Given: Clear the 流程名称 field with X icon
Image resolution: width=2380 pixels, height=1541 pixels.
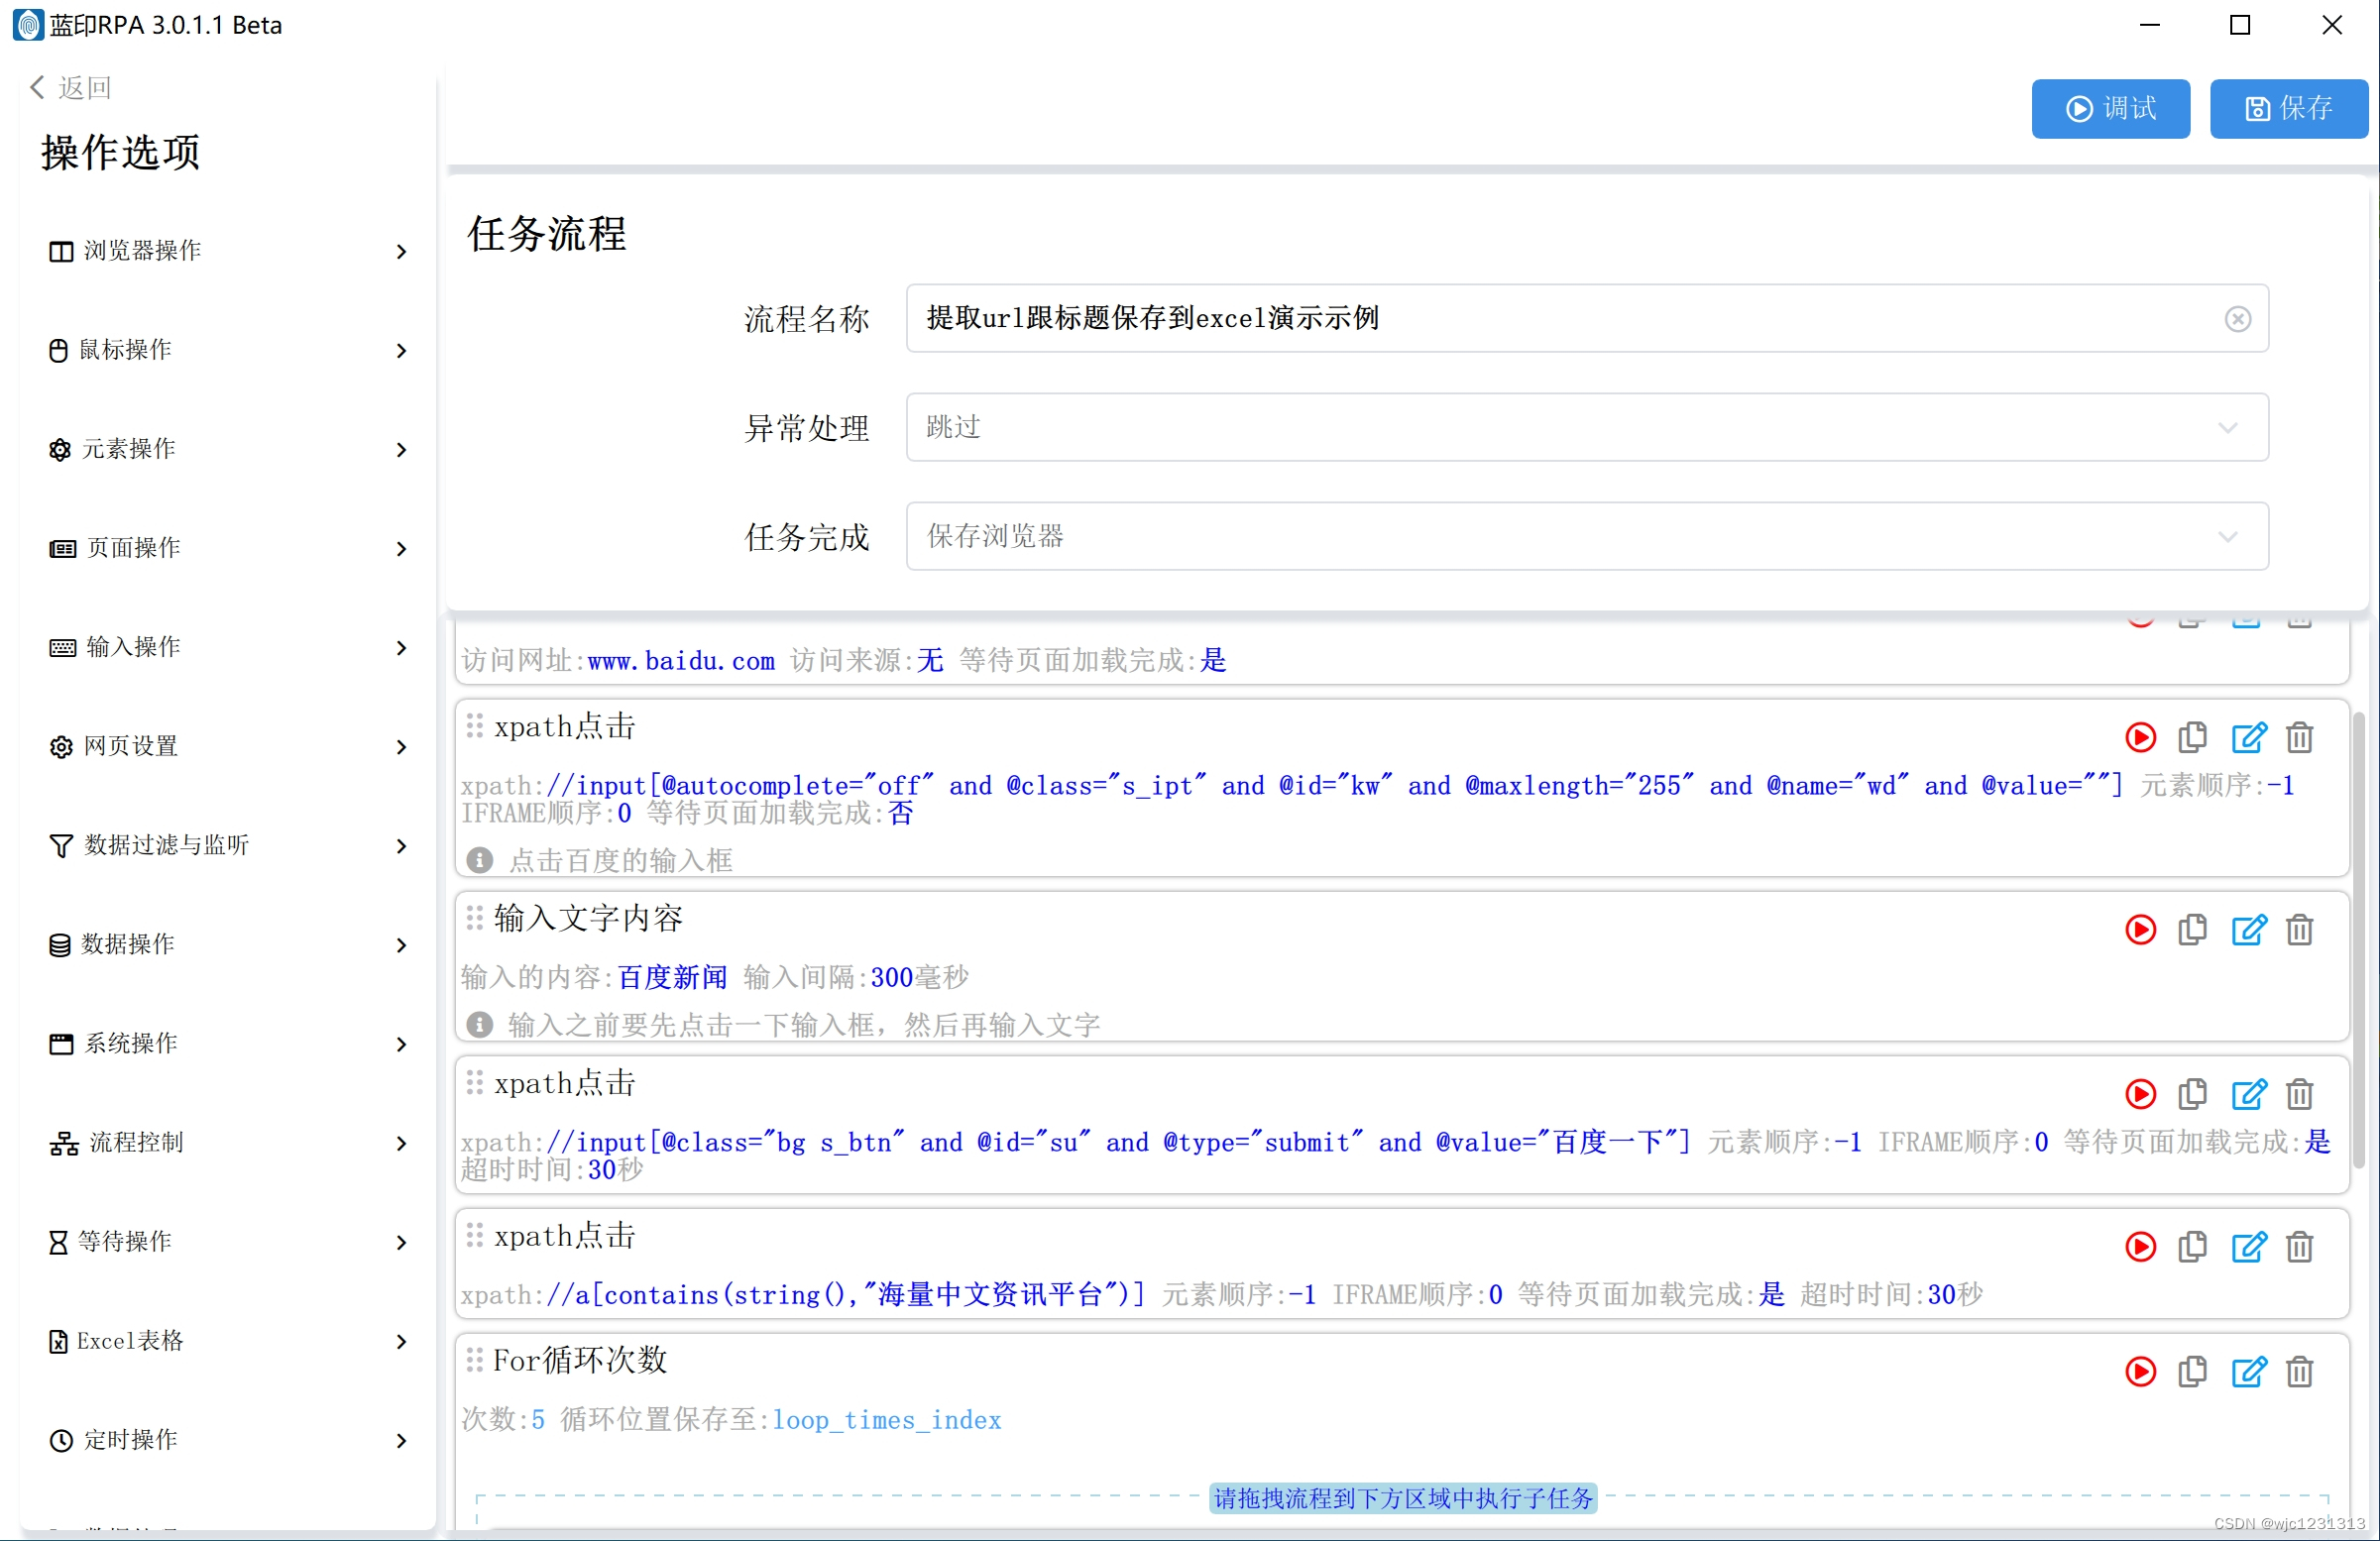Looking at the screenshot, I should 2237,318.
